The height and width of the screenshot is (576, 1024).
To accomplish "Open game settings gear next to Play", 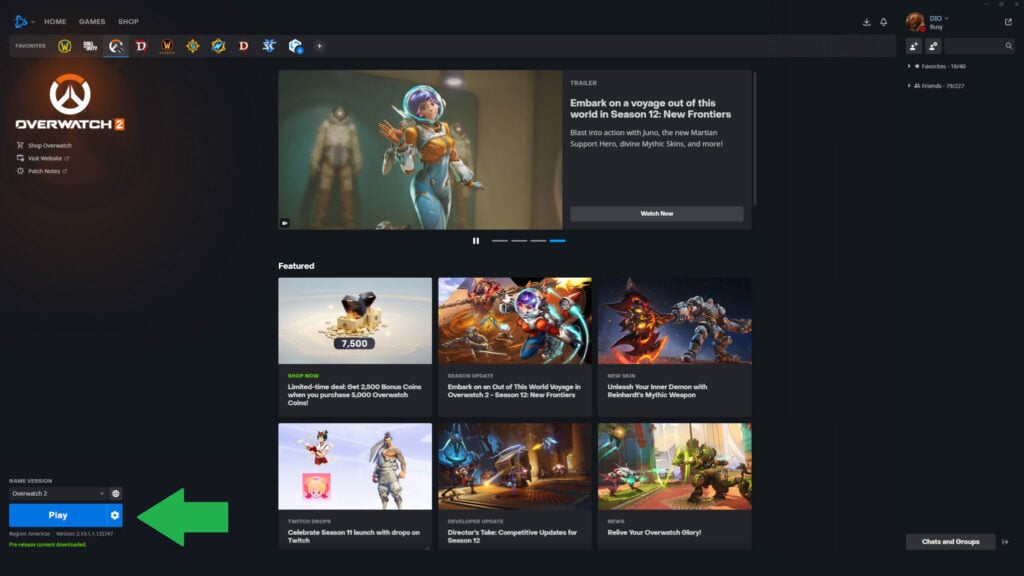I will (x=117, y=515).
